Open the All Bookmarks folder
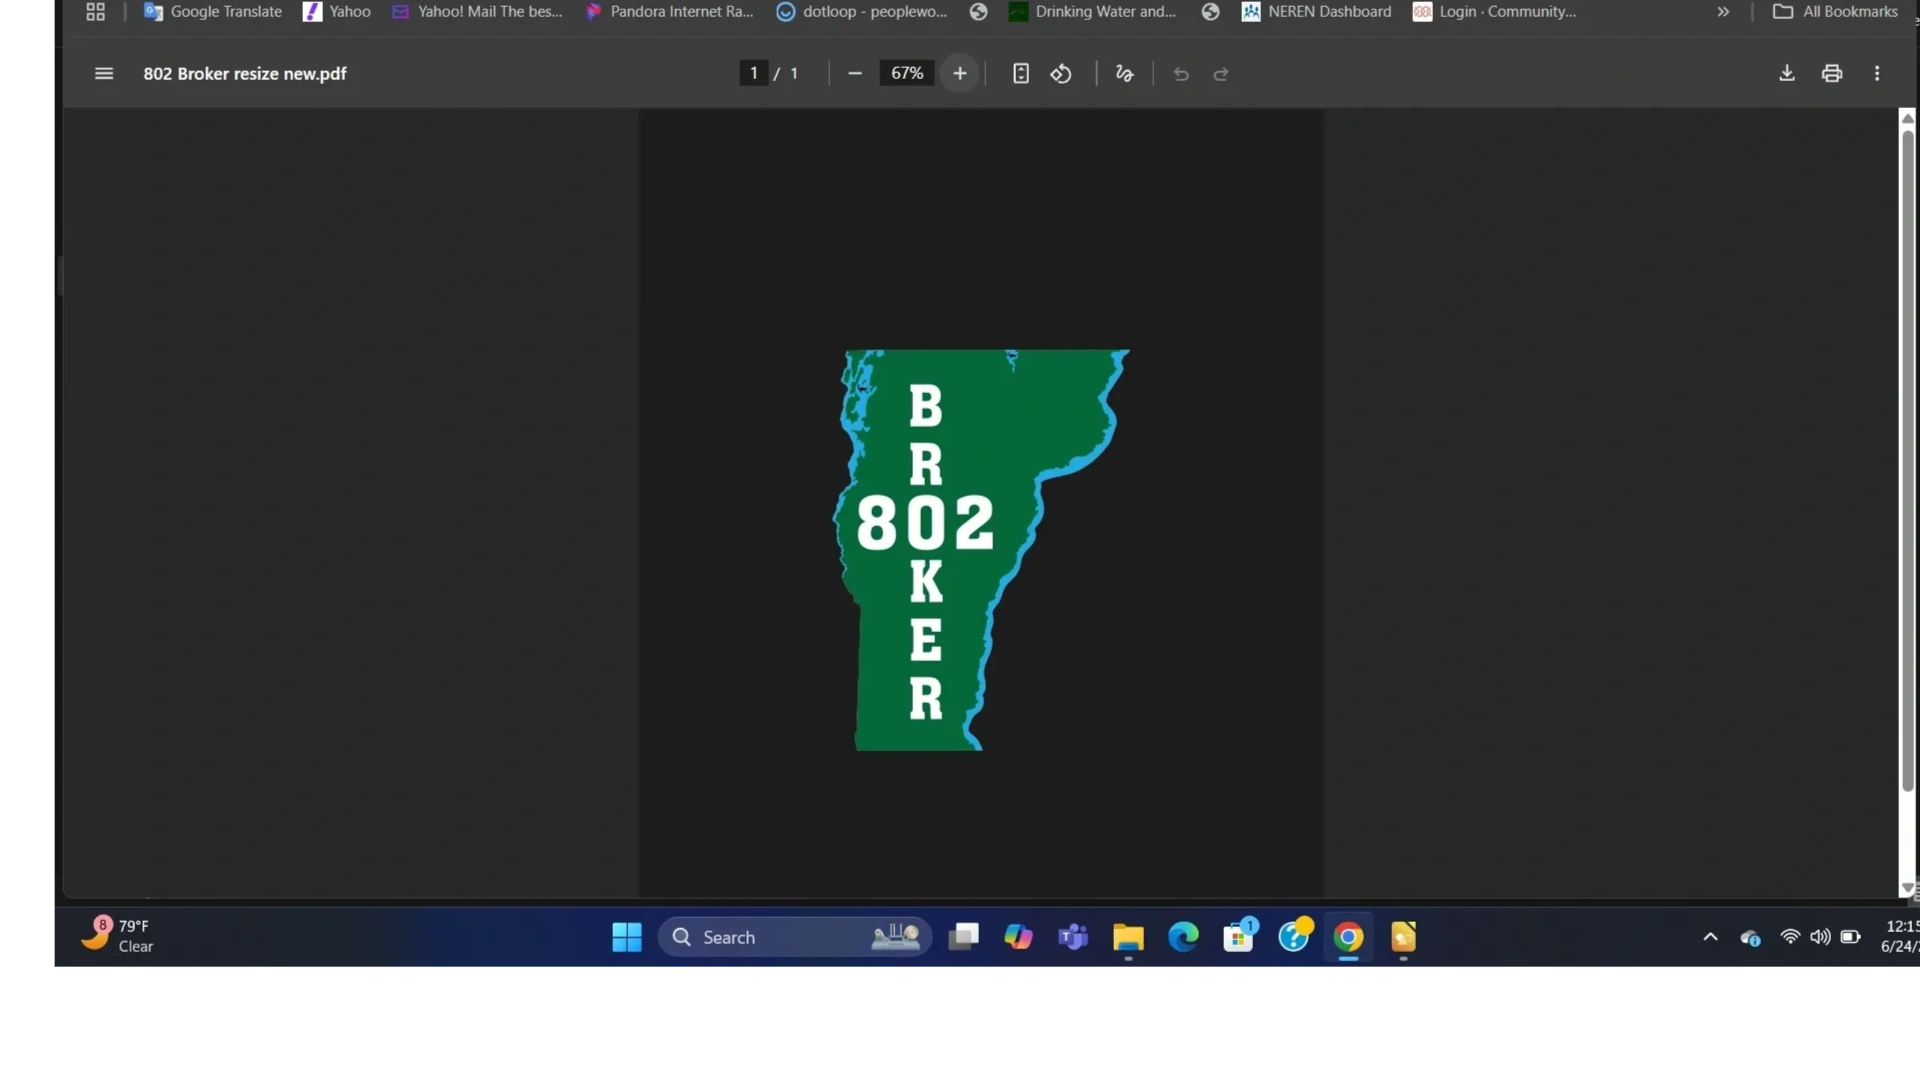Image resolution: width=1920 pixels, height=1080 pixels. [x=1836, y=12]
